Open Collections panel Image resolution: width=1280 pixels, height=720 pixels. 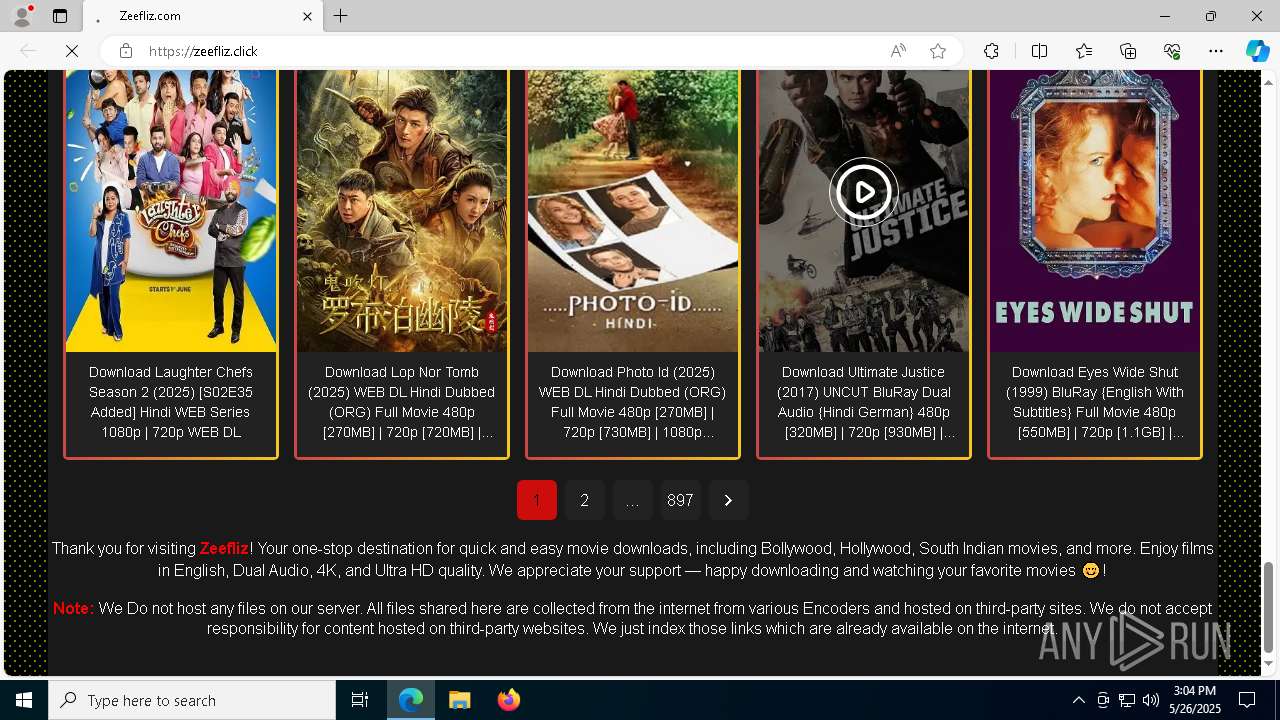(1128, 51)
